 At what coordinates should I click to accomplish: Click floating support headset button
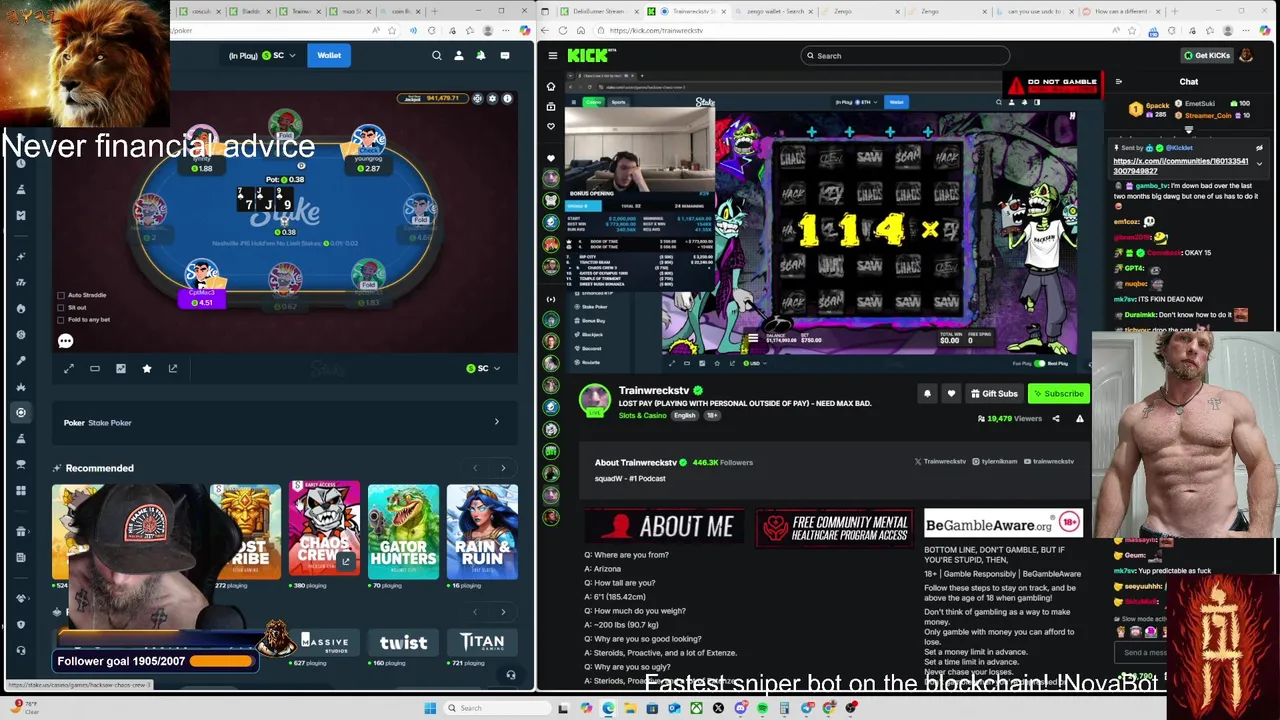tap(510, 675)
